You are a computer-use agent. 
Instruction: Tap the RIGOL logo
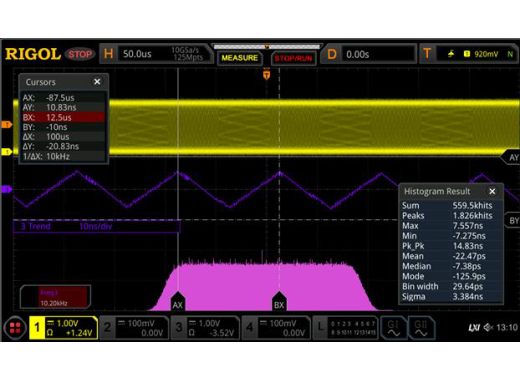(33, 54)
